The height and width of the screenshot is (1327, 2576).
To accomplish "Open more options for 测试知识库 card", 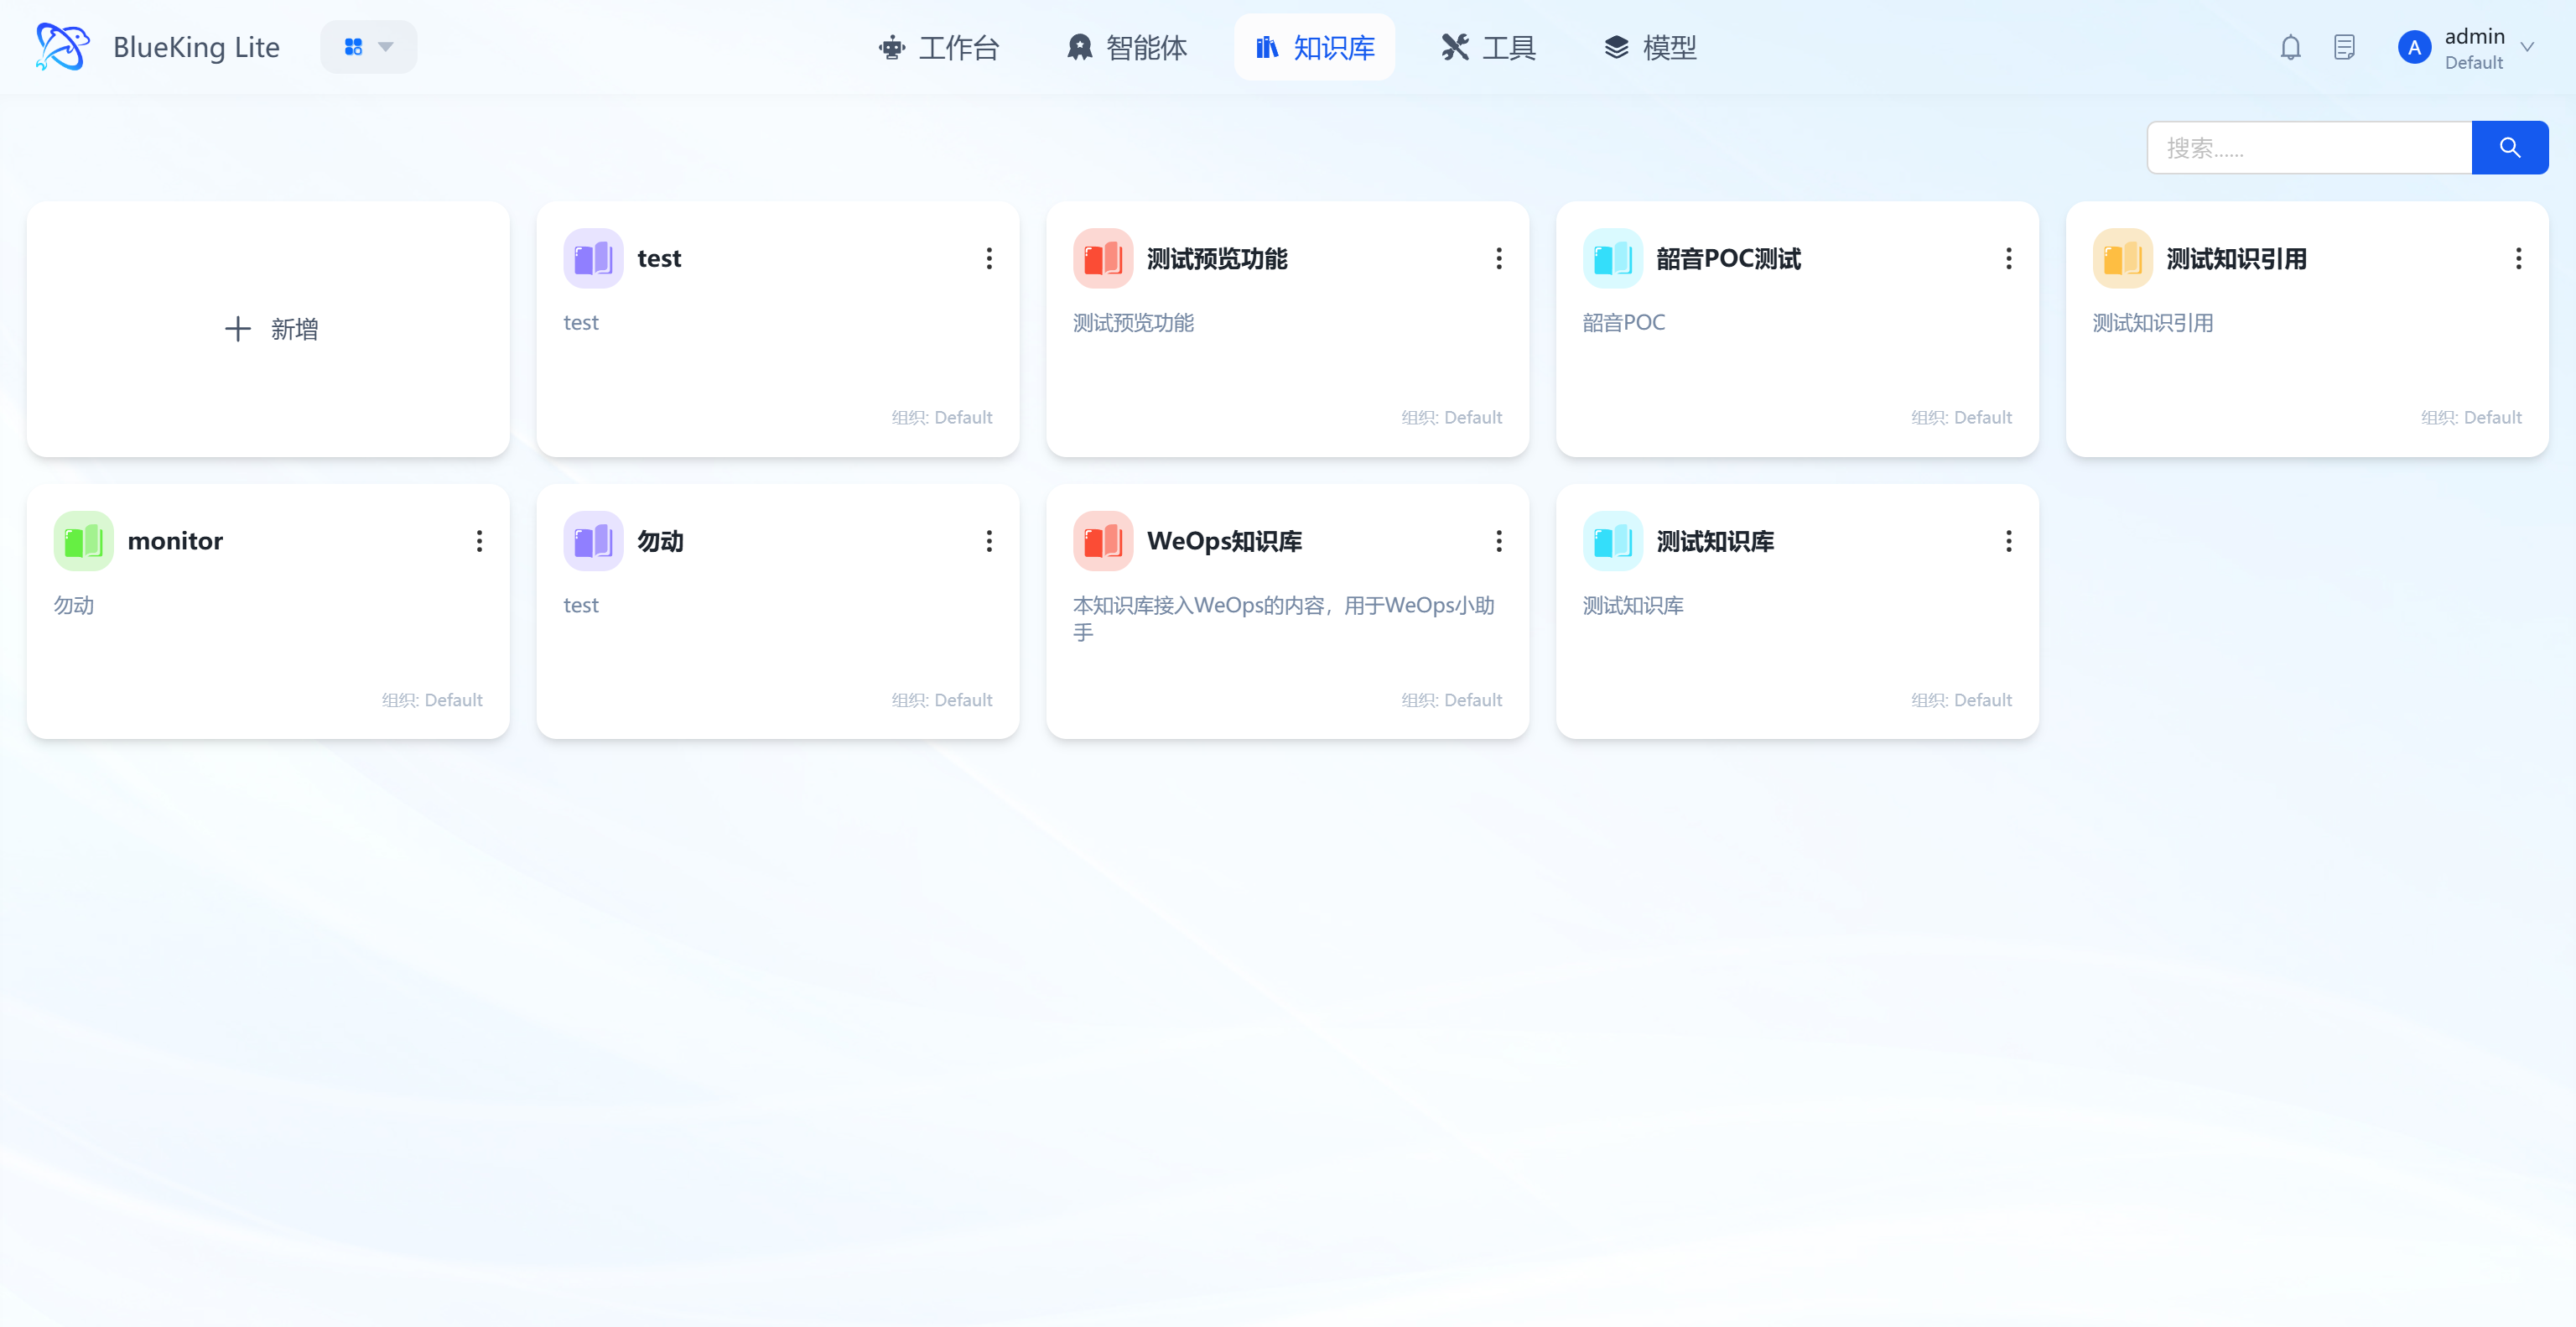I will pos(2009,541).
